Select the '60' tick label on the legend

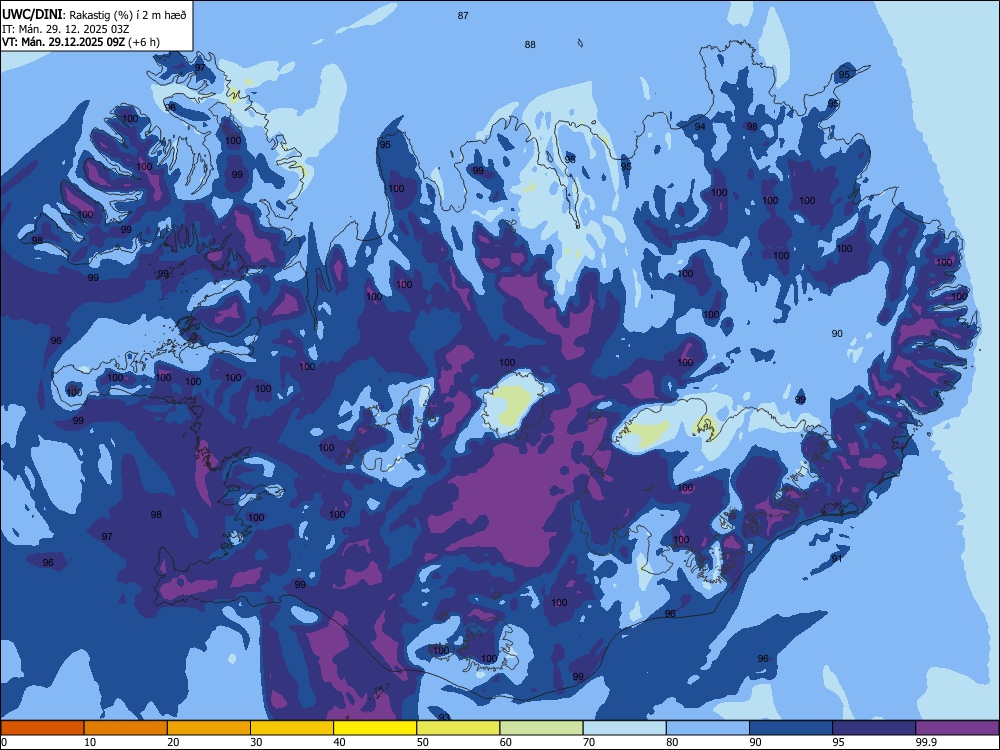506,742
